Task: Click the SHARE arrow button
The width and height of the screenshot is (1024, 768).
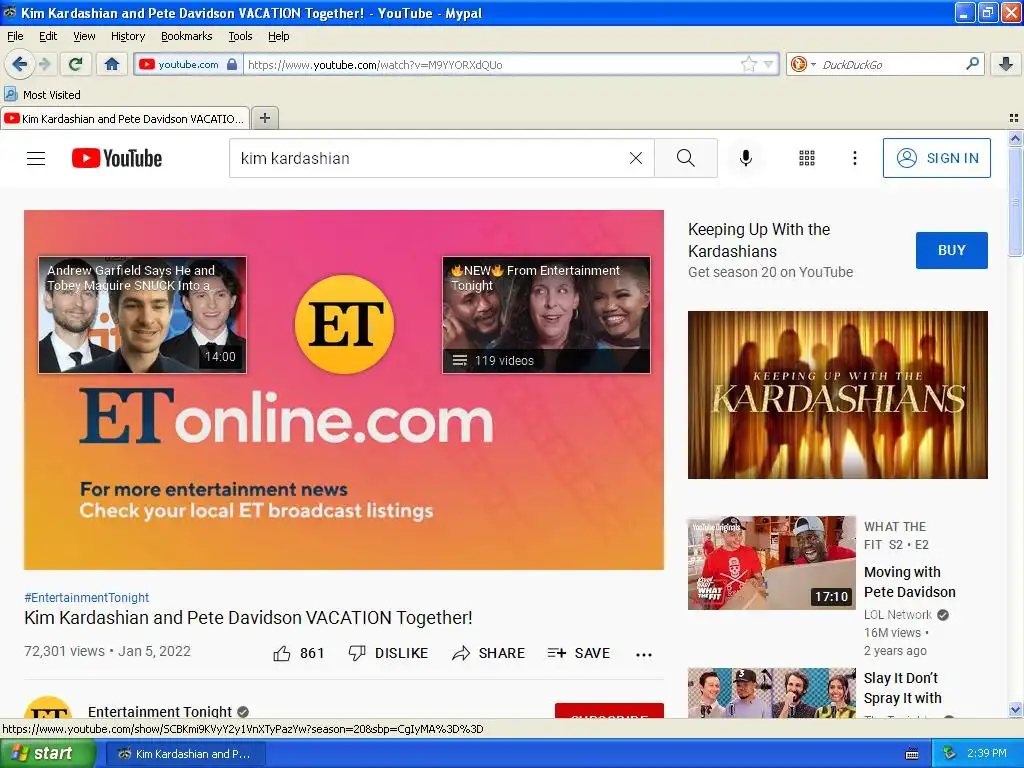Action: (x=488, y=653)
